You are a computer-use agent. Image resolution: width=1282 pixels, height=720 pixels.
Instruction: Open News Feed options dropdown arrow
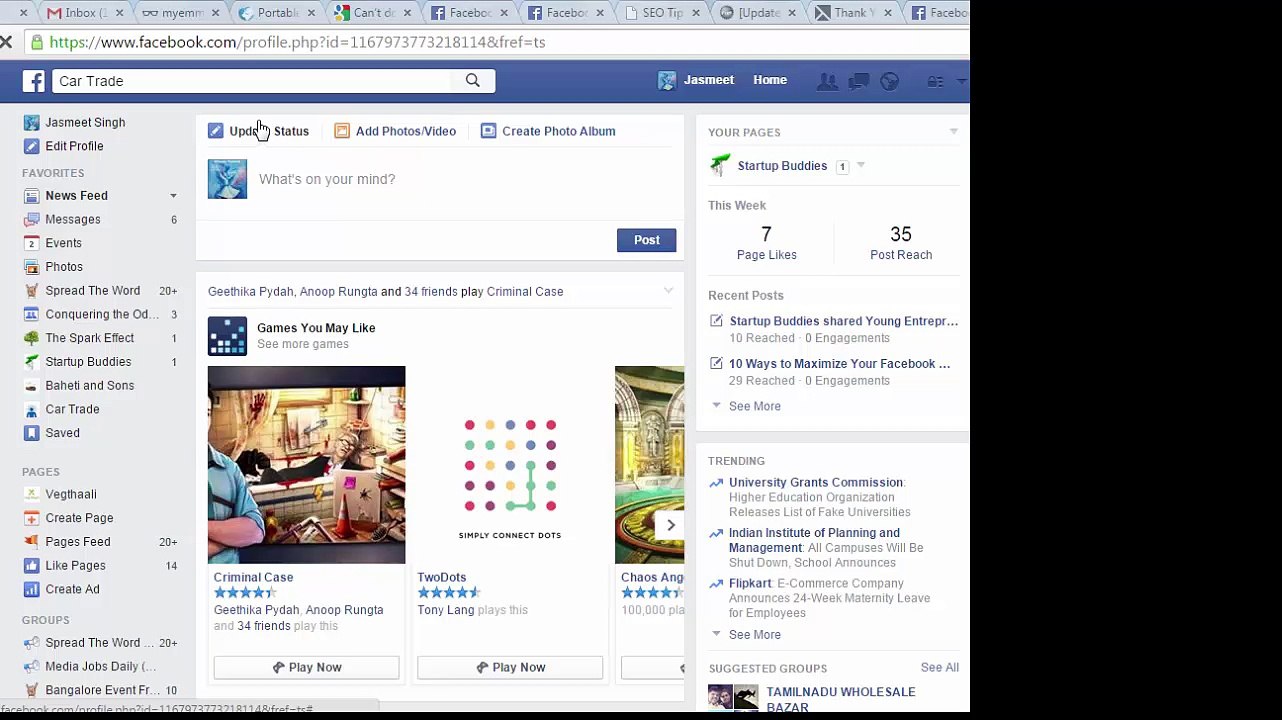(173, 196)
